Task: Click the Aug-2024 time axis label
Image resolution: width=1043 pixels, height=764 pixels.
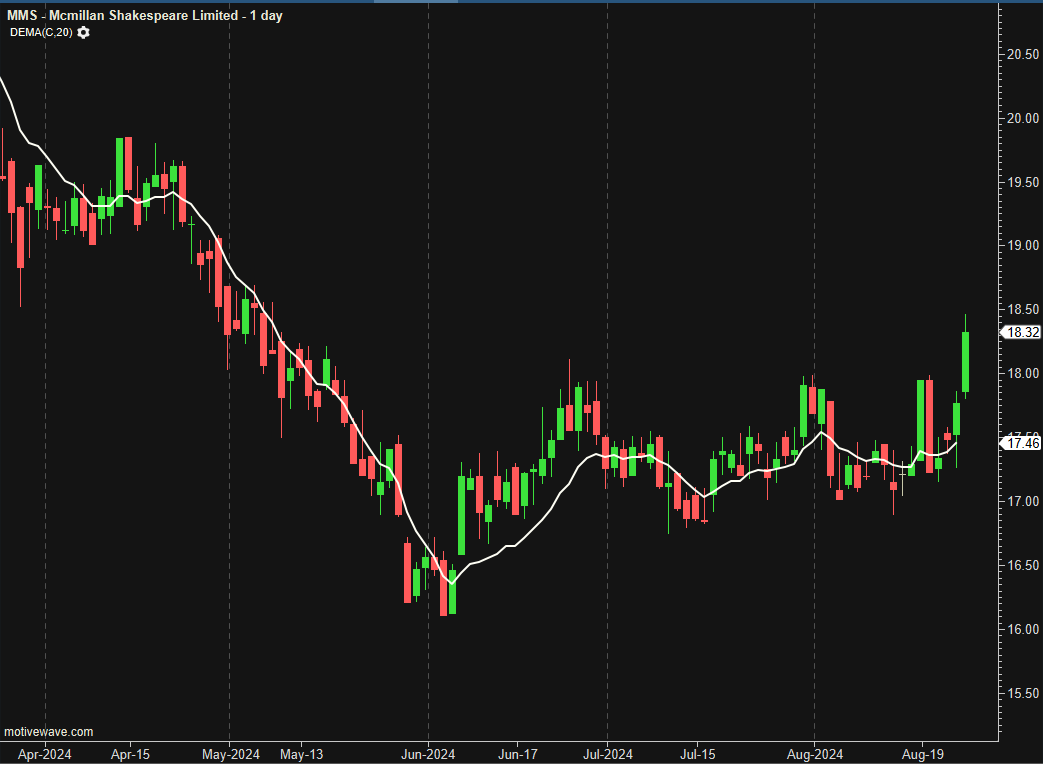Action: pyautogui.click(x=814, y=753)
